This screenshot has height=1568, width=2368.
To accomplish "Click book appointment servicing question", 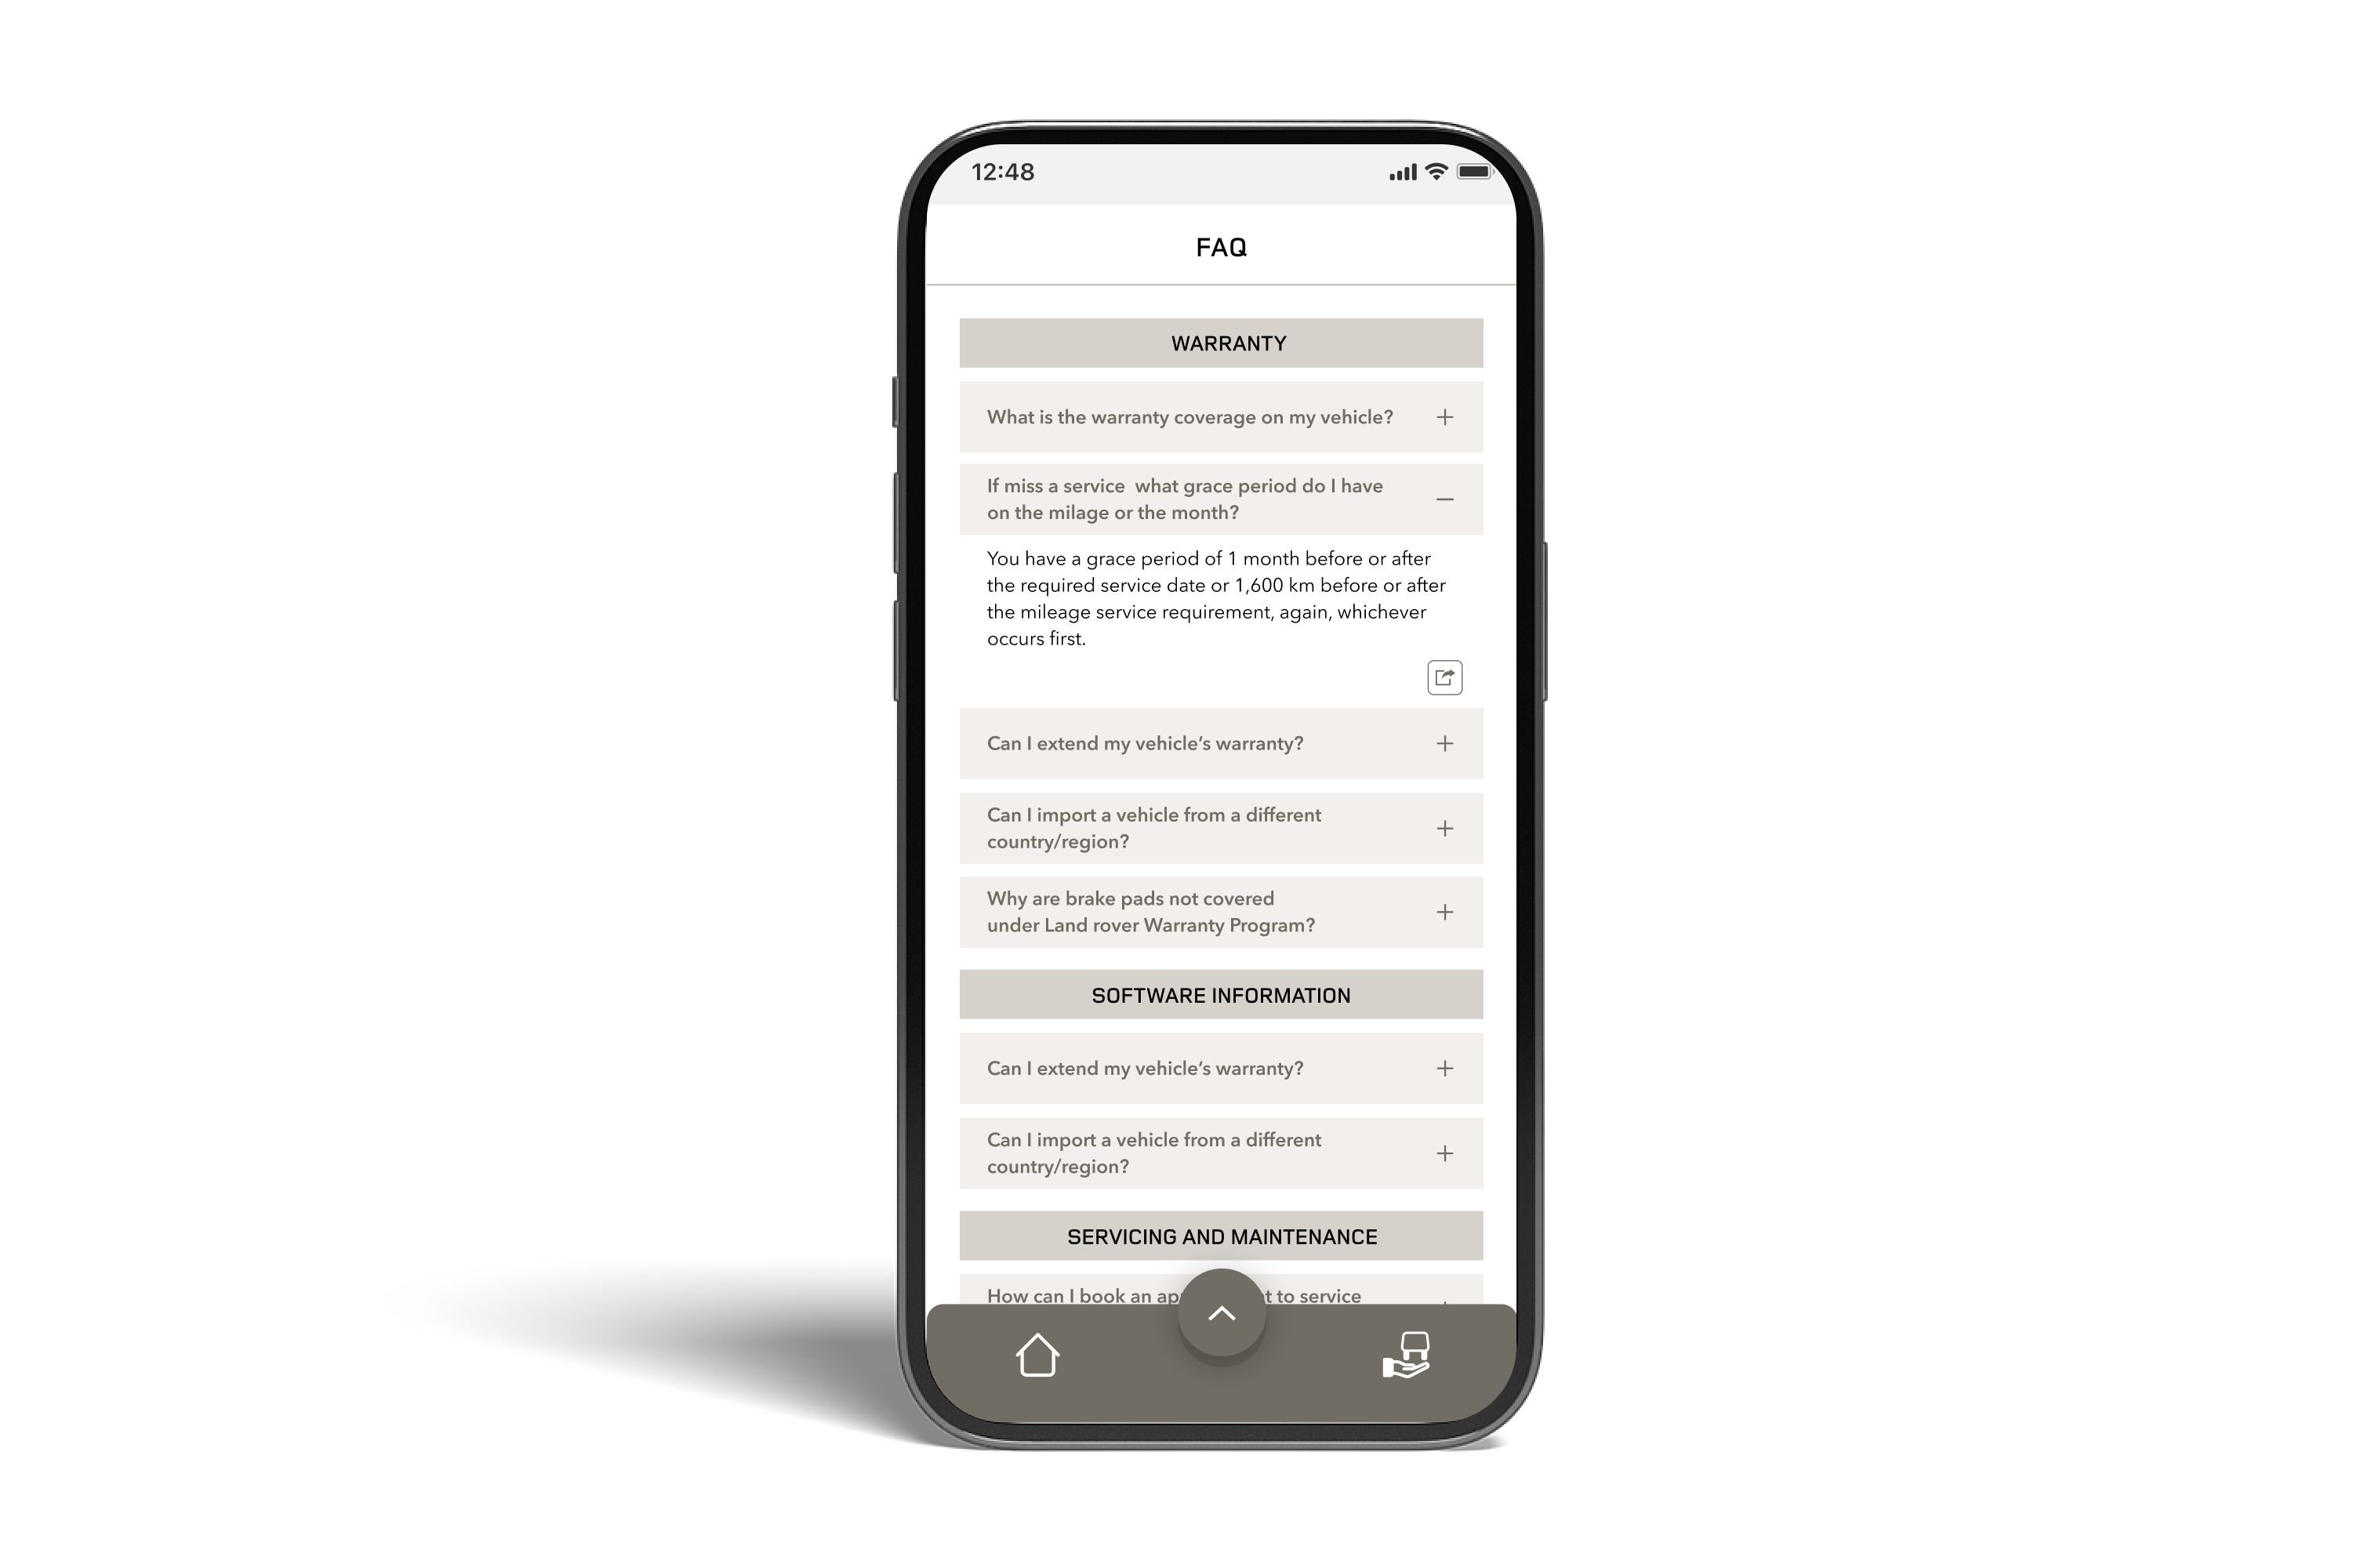I will click(x=1220, y=1295).
